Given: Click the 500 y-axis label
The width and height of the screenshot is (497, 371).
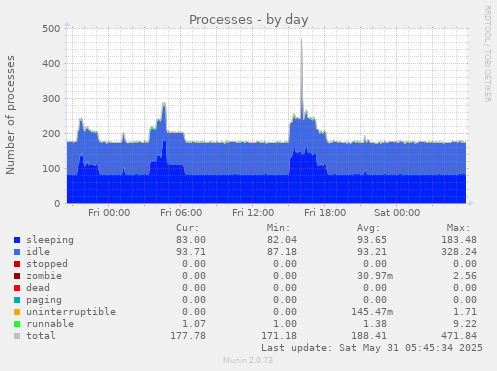Looking at the screenshot, I should coord(51,29).
